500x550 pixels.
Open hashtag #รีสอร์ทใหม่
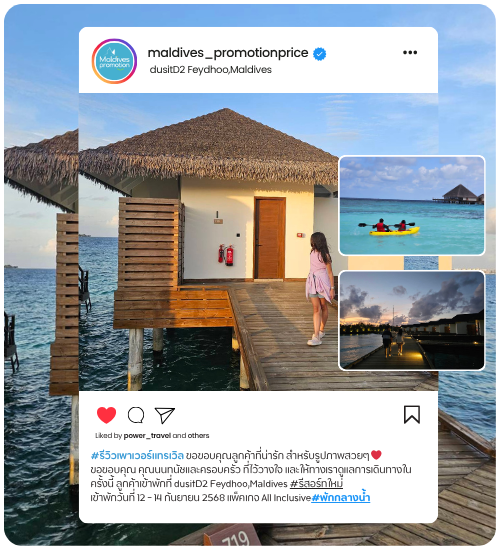click(316, 484)
